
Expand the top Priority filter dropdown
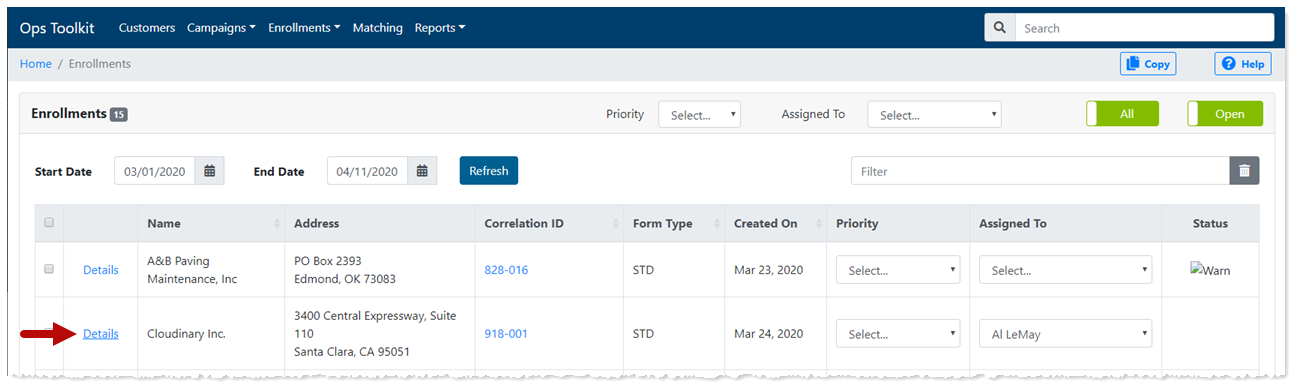(699, 115)
